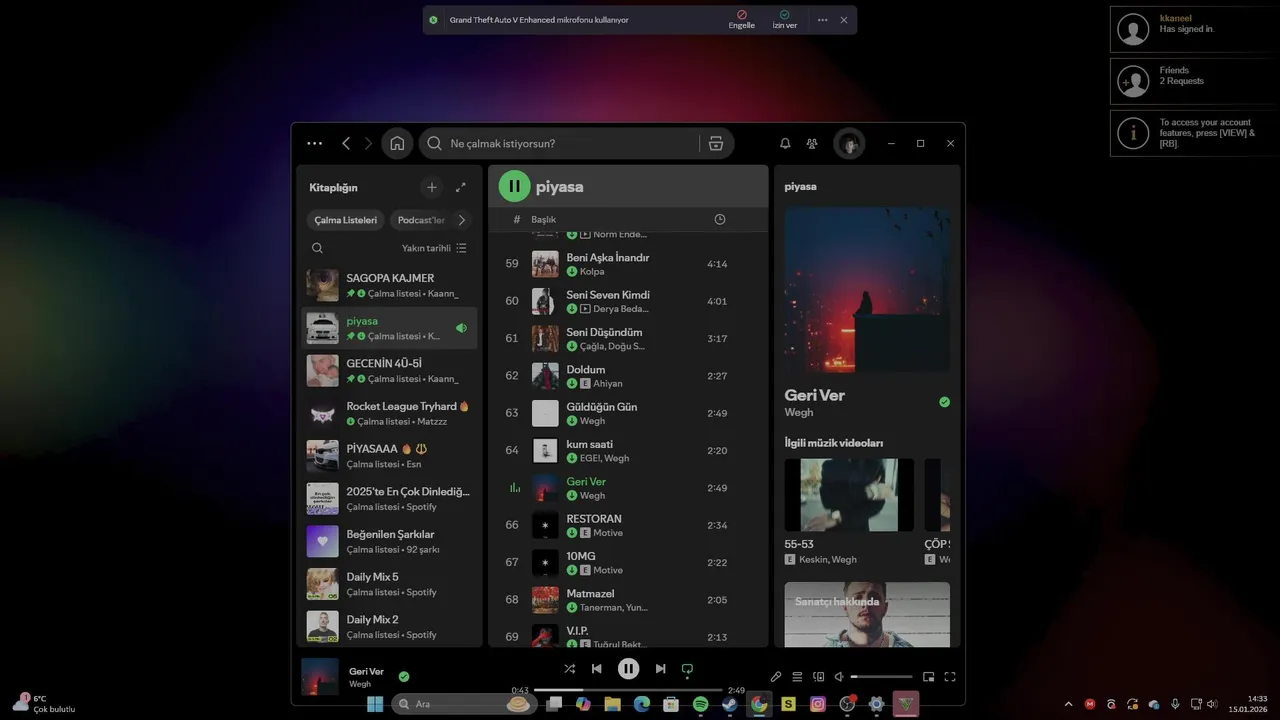This screenshot has height=720, width=1280.
Task: Open Wegh artist link under Geri Ver title
Action: click(799, 412)
